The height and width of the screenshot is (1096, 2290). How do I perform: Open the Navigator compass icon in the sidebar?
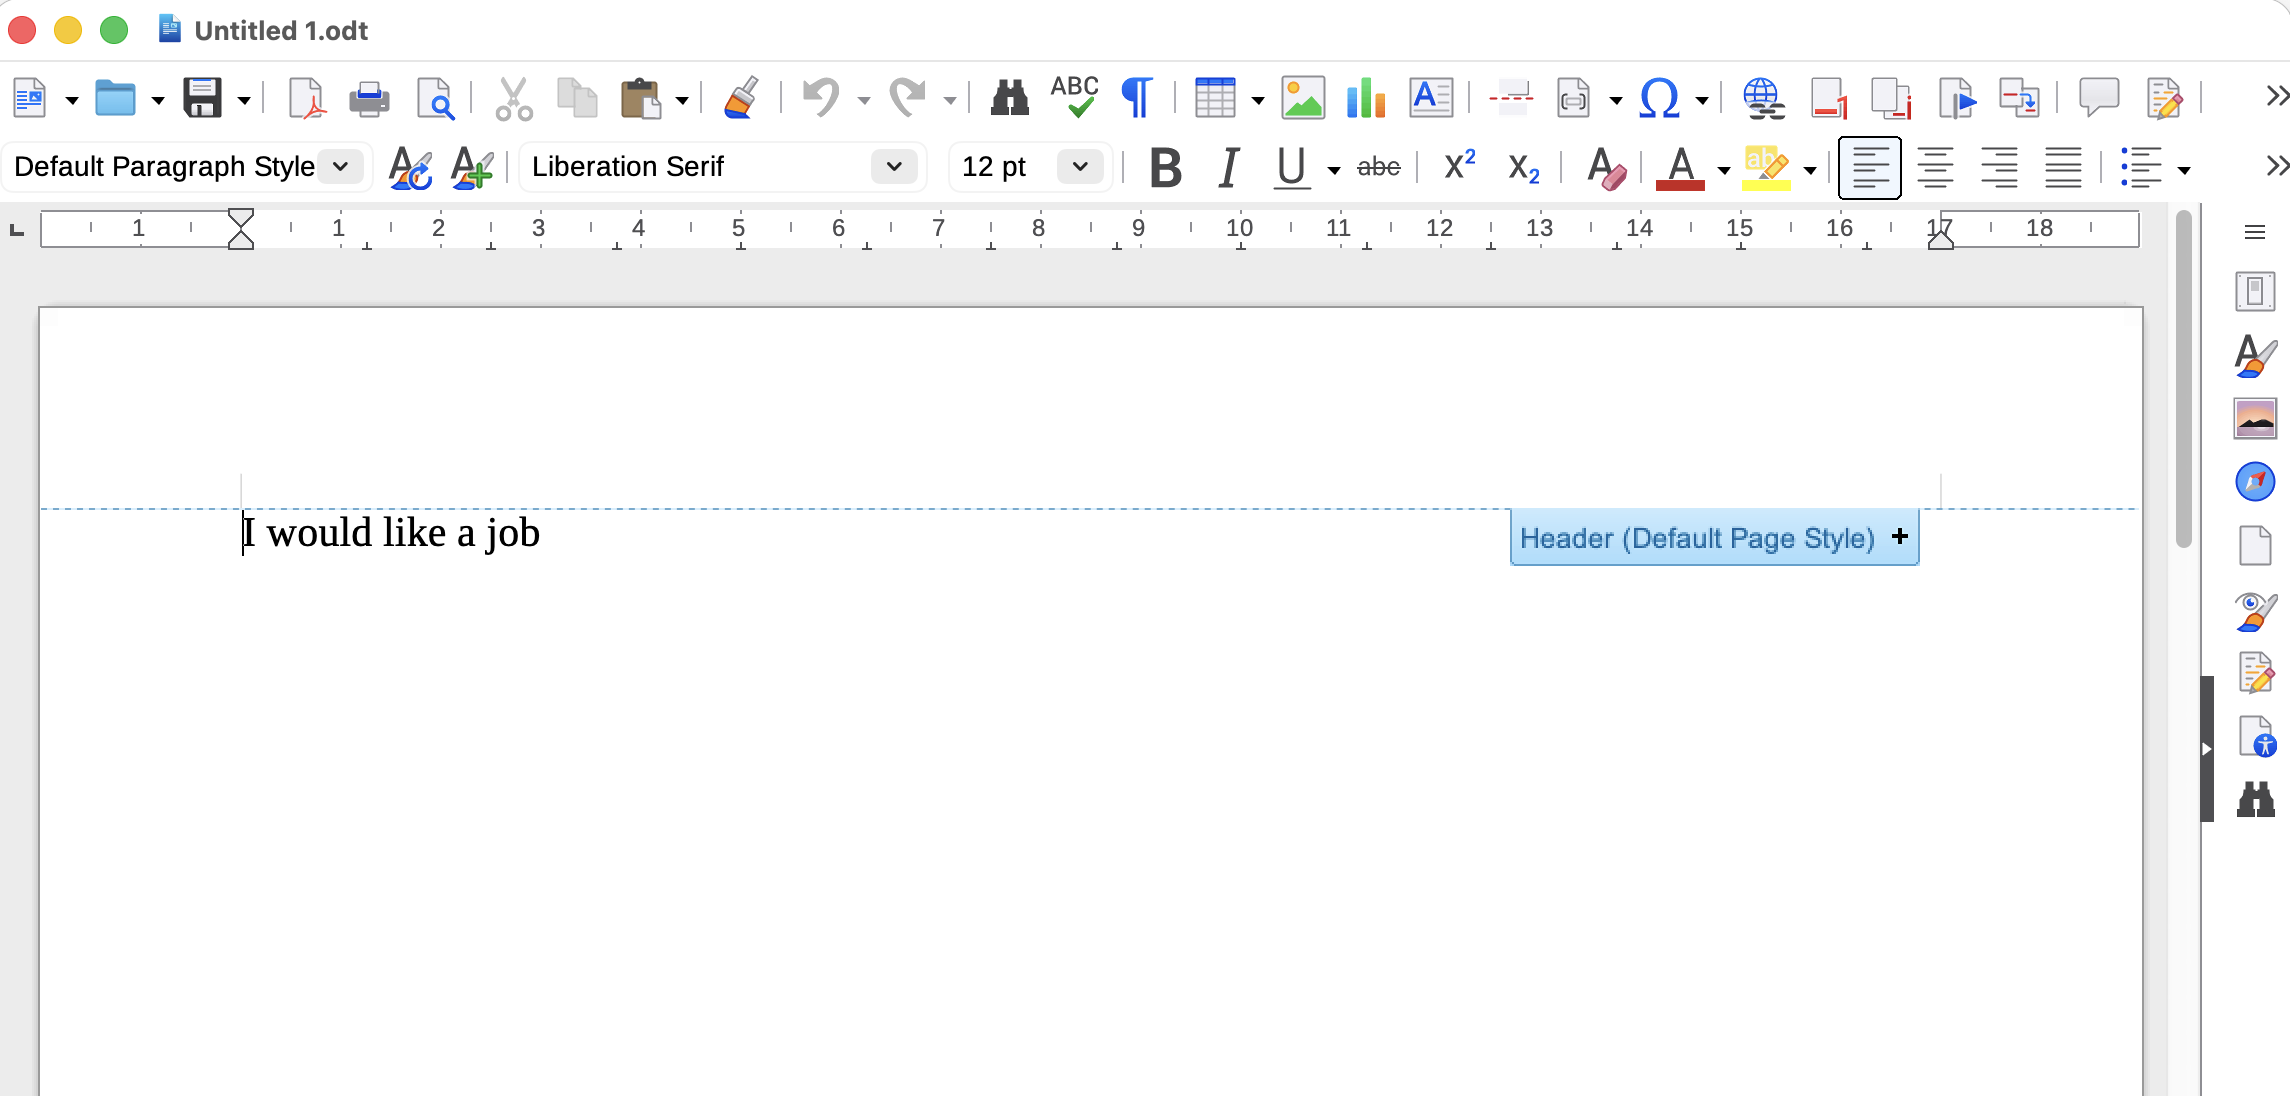2255,482
